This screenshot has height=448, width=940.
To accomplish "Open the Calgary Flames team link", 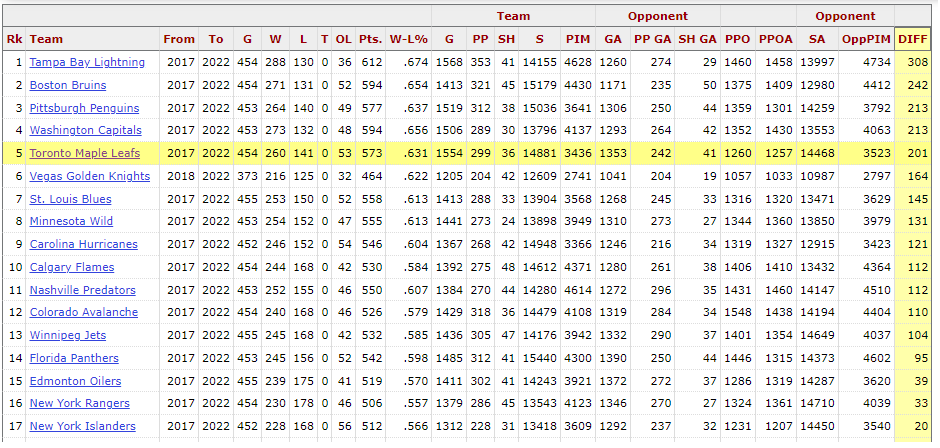I will click(x=72, y=267).
